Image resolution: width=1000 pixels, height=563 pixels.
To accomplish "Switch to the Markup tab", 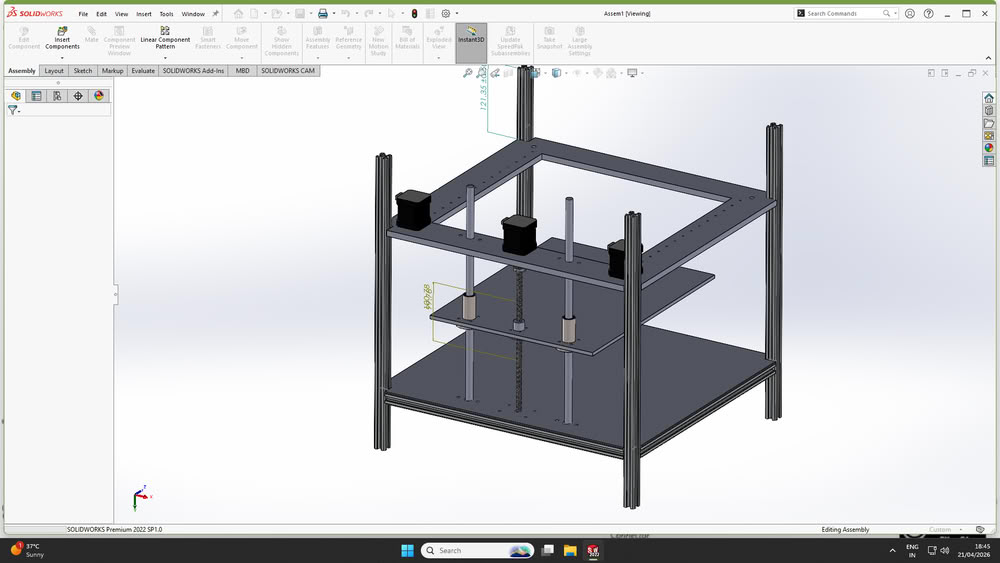I will point(112,71).
